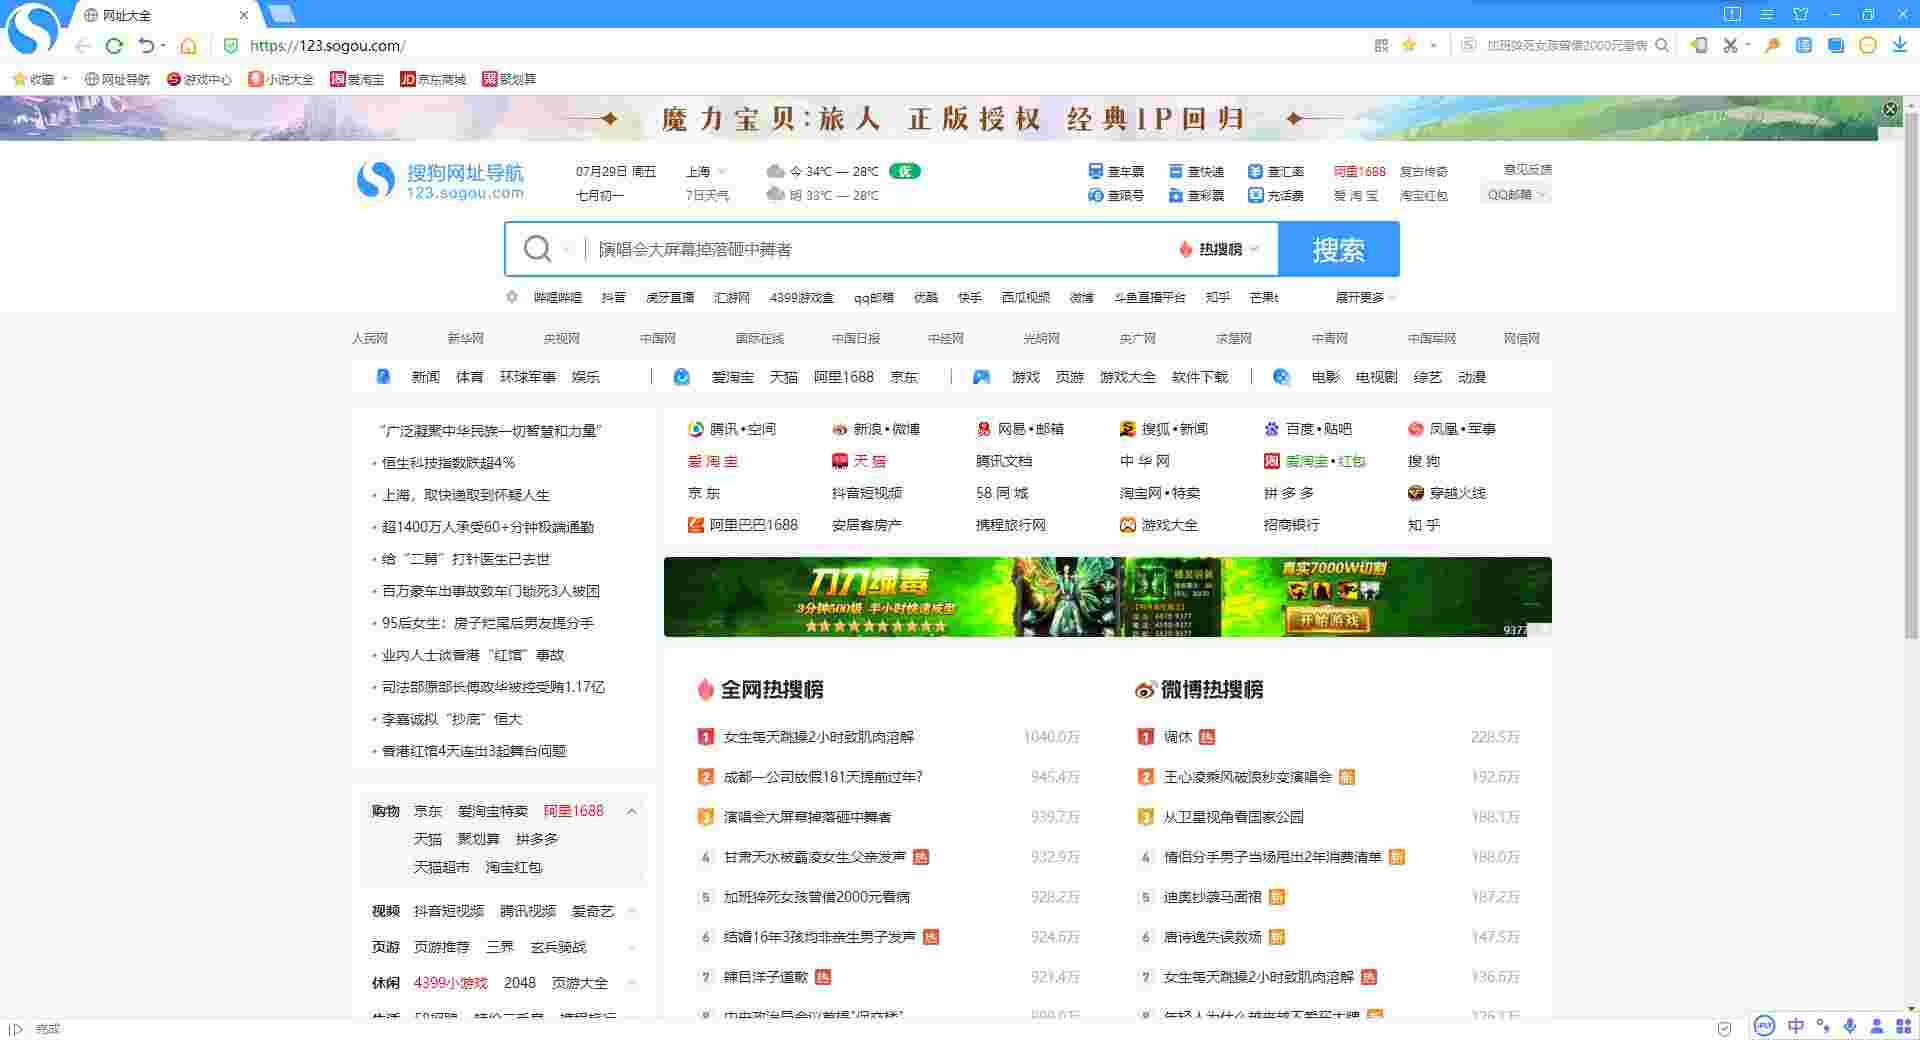Click the home icon next to the address bar

pos(188,46)
